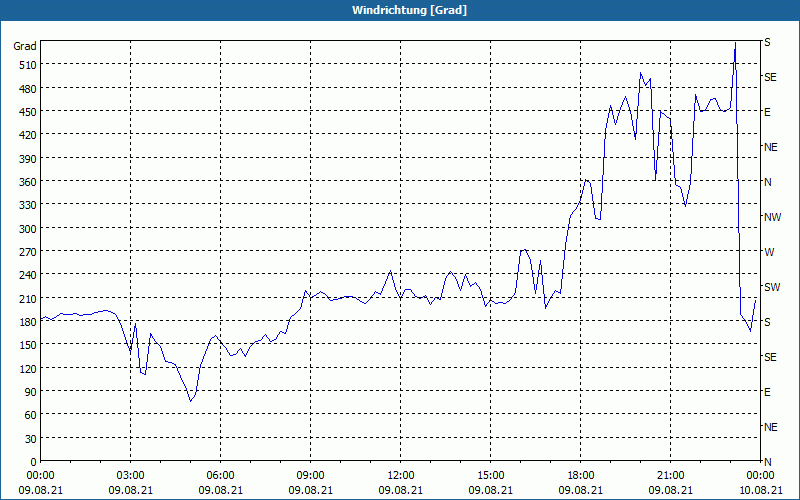Click the 03:00 time axis label
The image size is (800, 500).
point(131,476)
